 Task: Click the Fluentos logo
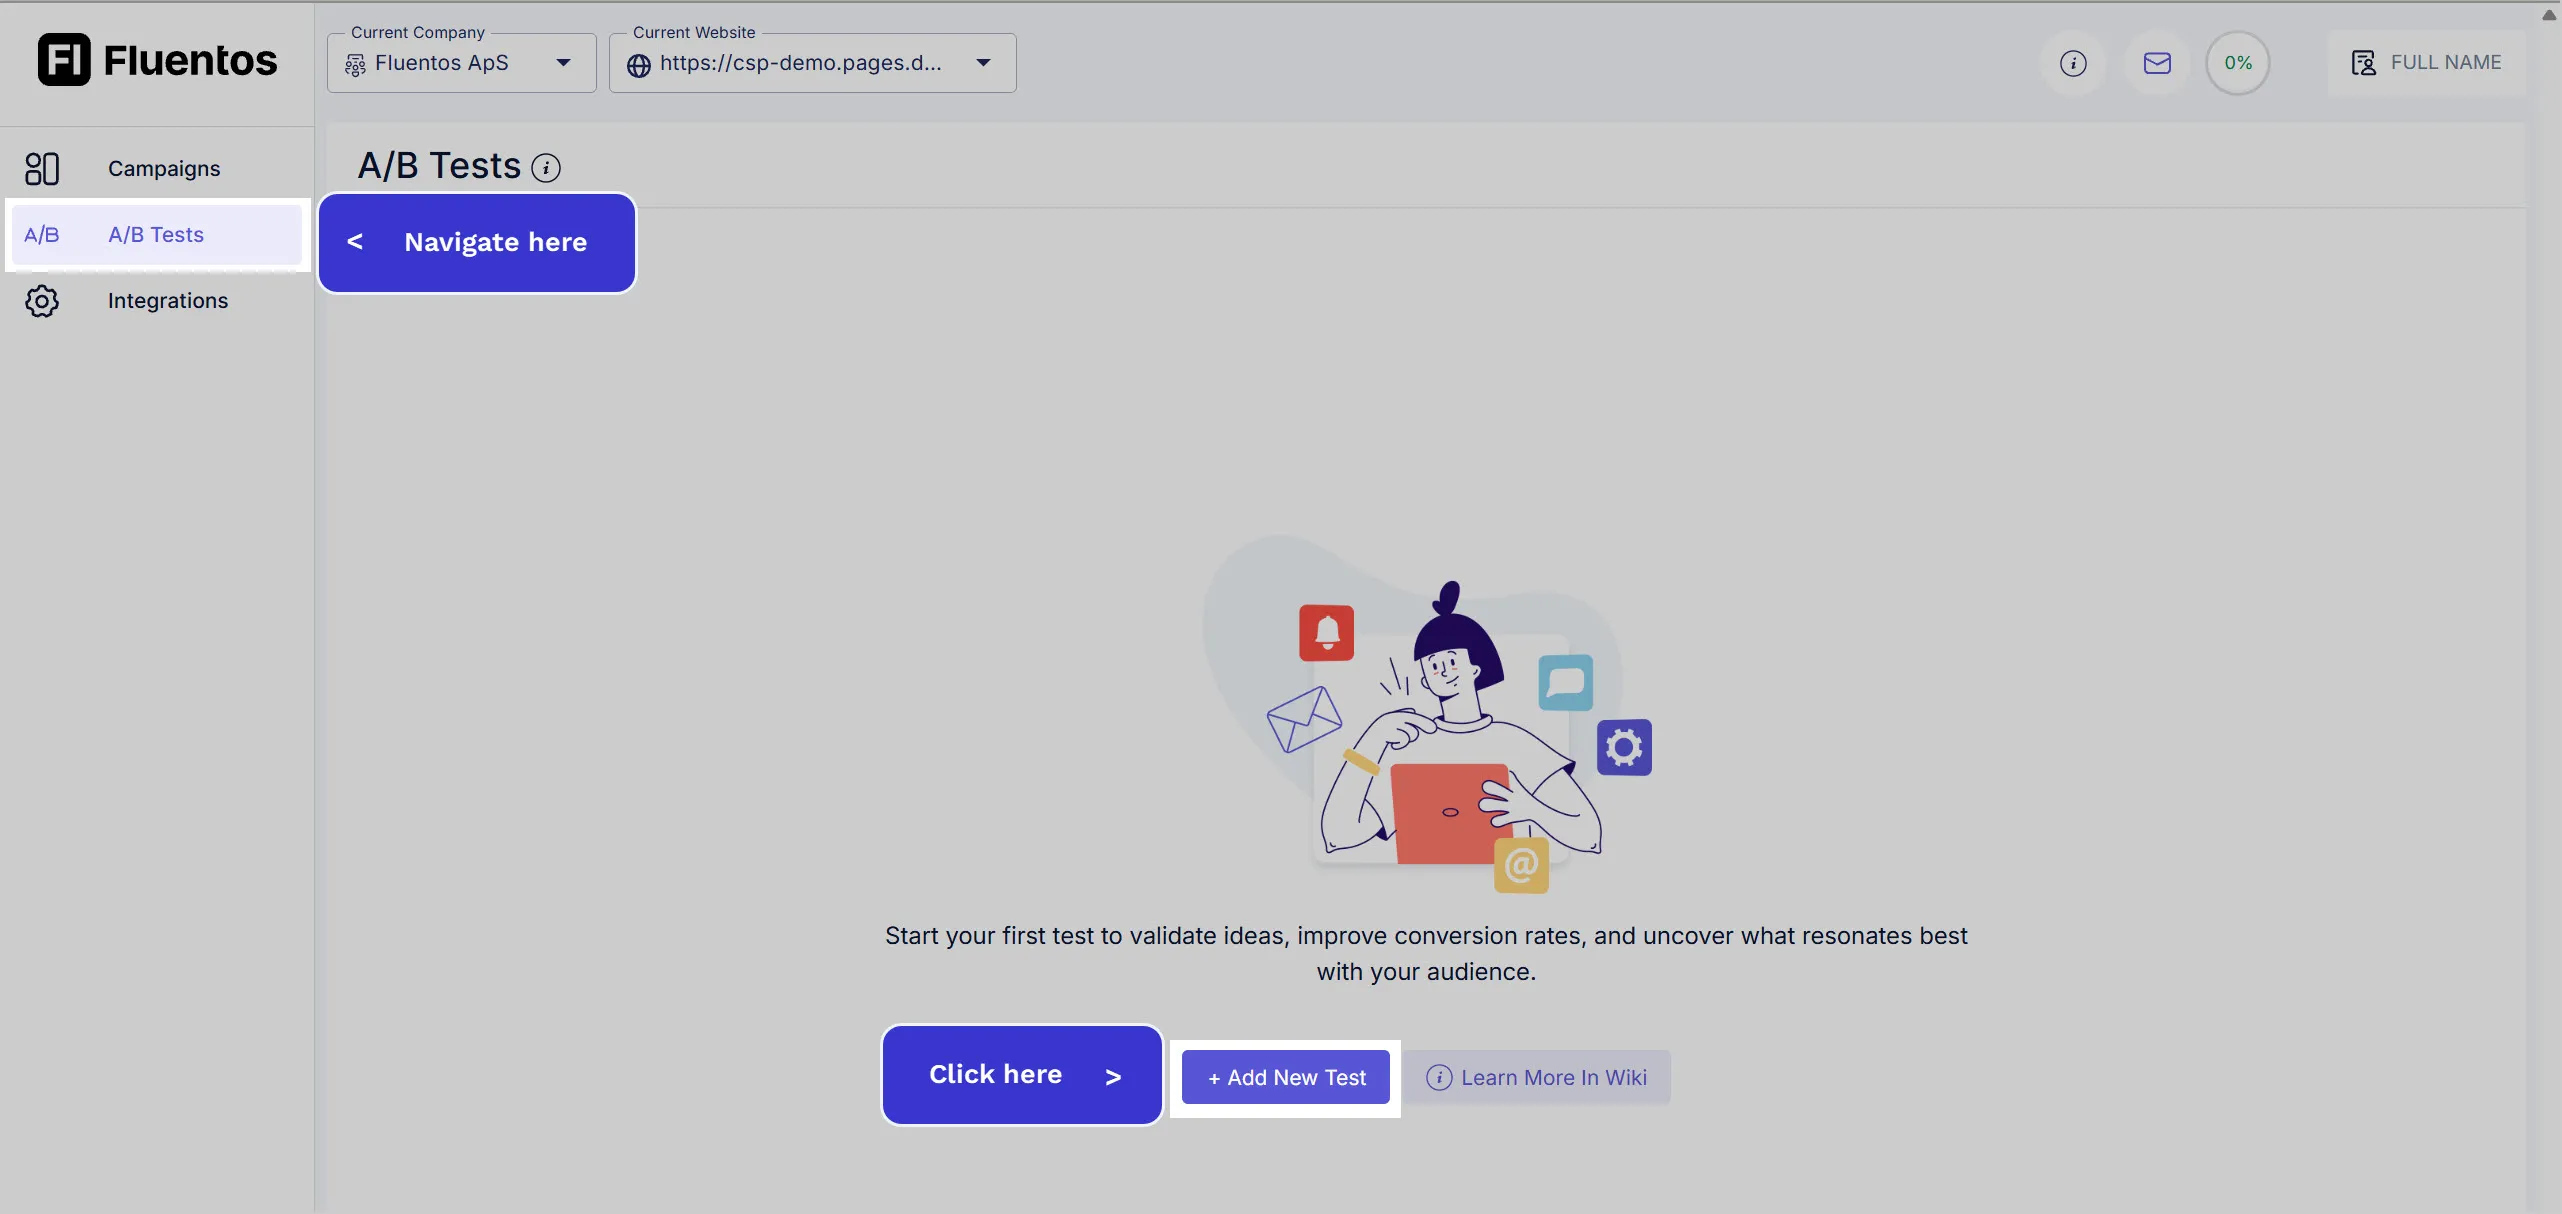(157, 59)
